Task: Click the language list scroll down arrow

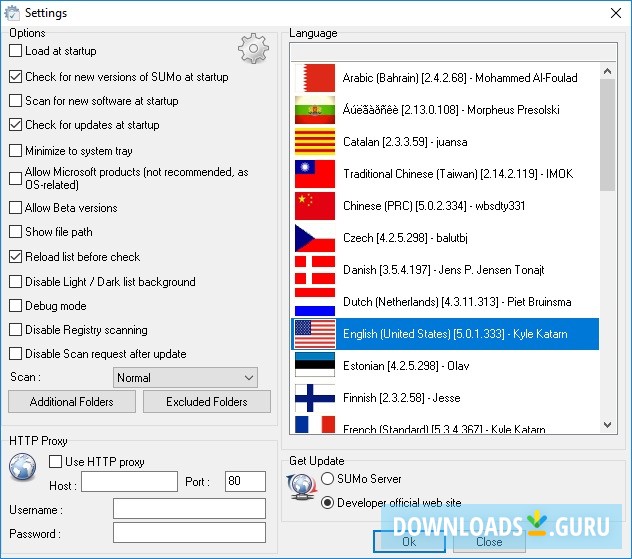Action: (607, 425)
